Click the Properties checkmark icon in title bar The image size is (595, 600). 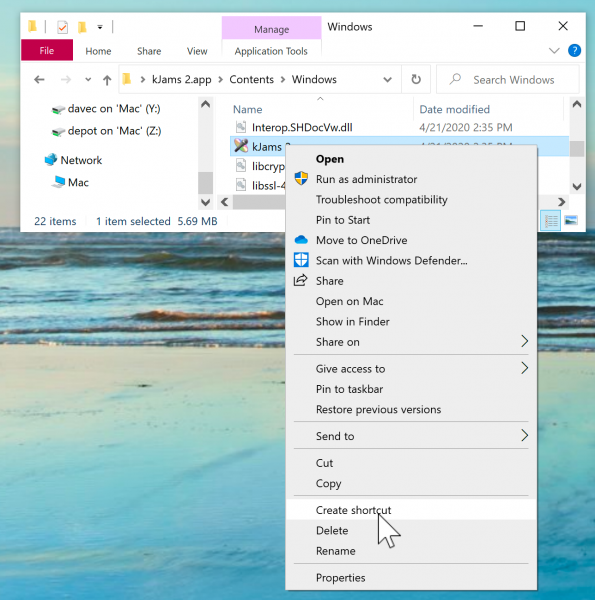coord(62,27)
